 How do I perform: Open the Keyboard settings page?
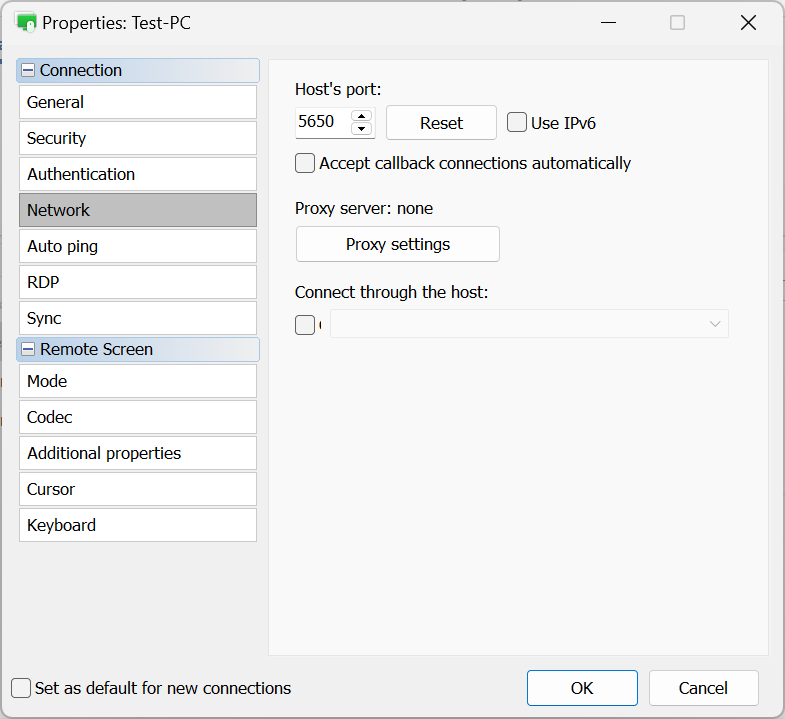tap(138, 525)
